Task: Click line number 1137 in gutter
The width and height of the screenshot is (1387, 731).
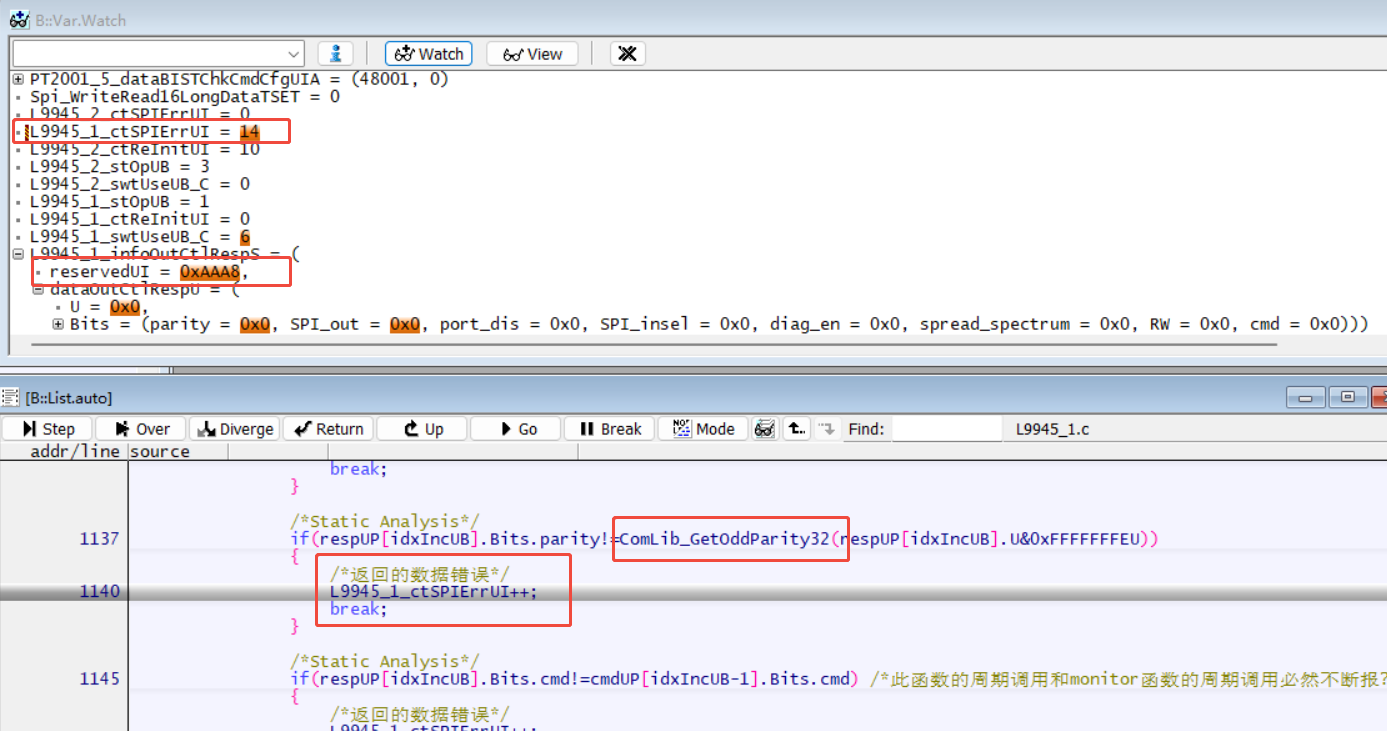Action: 99,539
